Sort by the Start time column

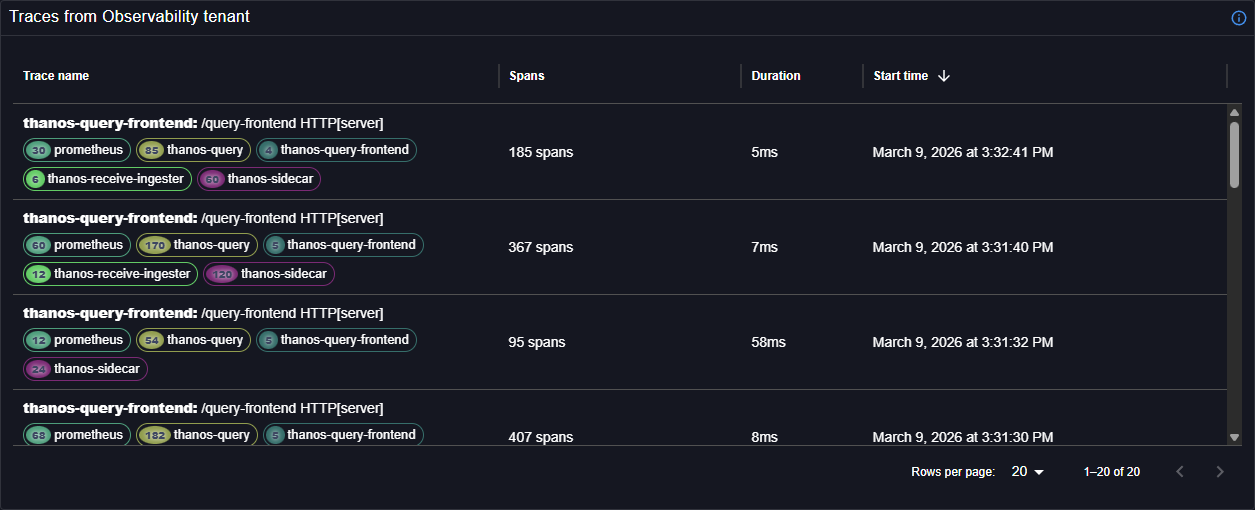(x=900, y=76)
